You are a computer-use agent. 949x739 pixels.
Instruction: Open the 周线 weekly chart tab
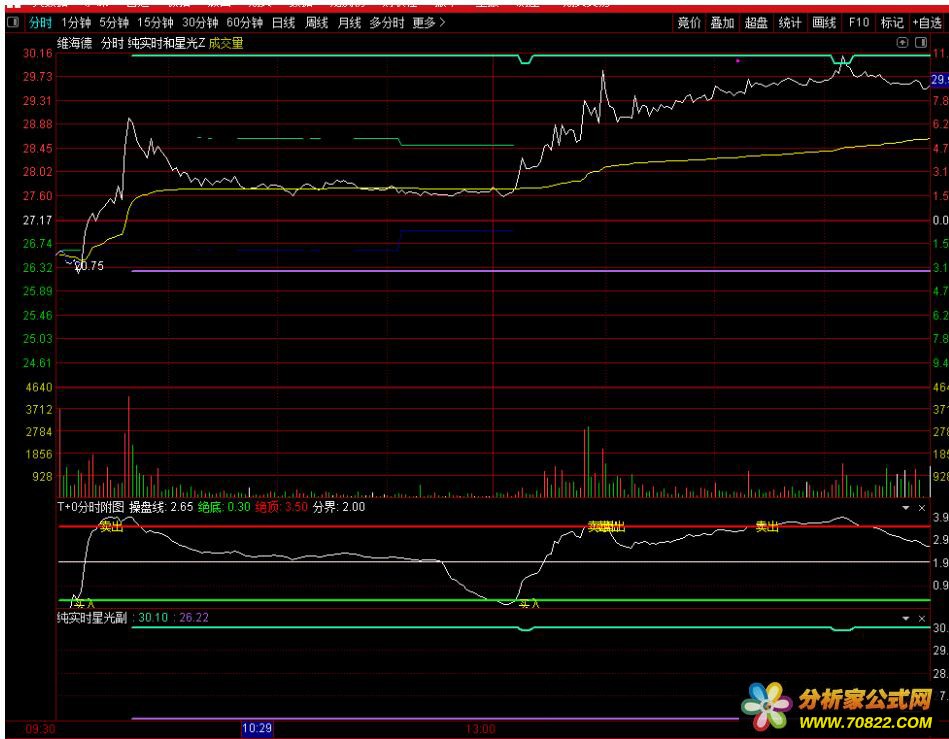pos(316,23)
